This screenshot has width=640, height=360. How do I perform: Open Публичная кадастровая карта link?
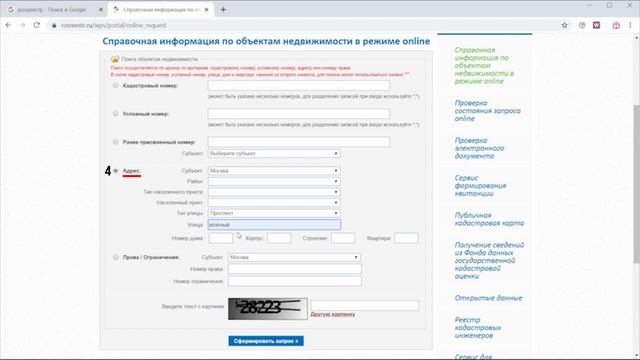pos(489,219)
